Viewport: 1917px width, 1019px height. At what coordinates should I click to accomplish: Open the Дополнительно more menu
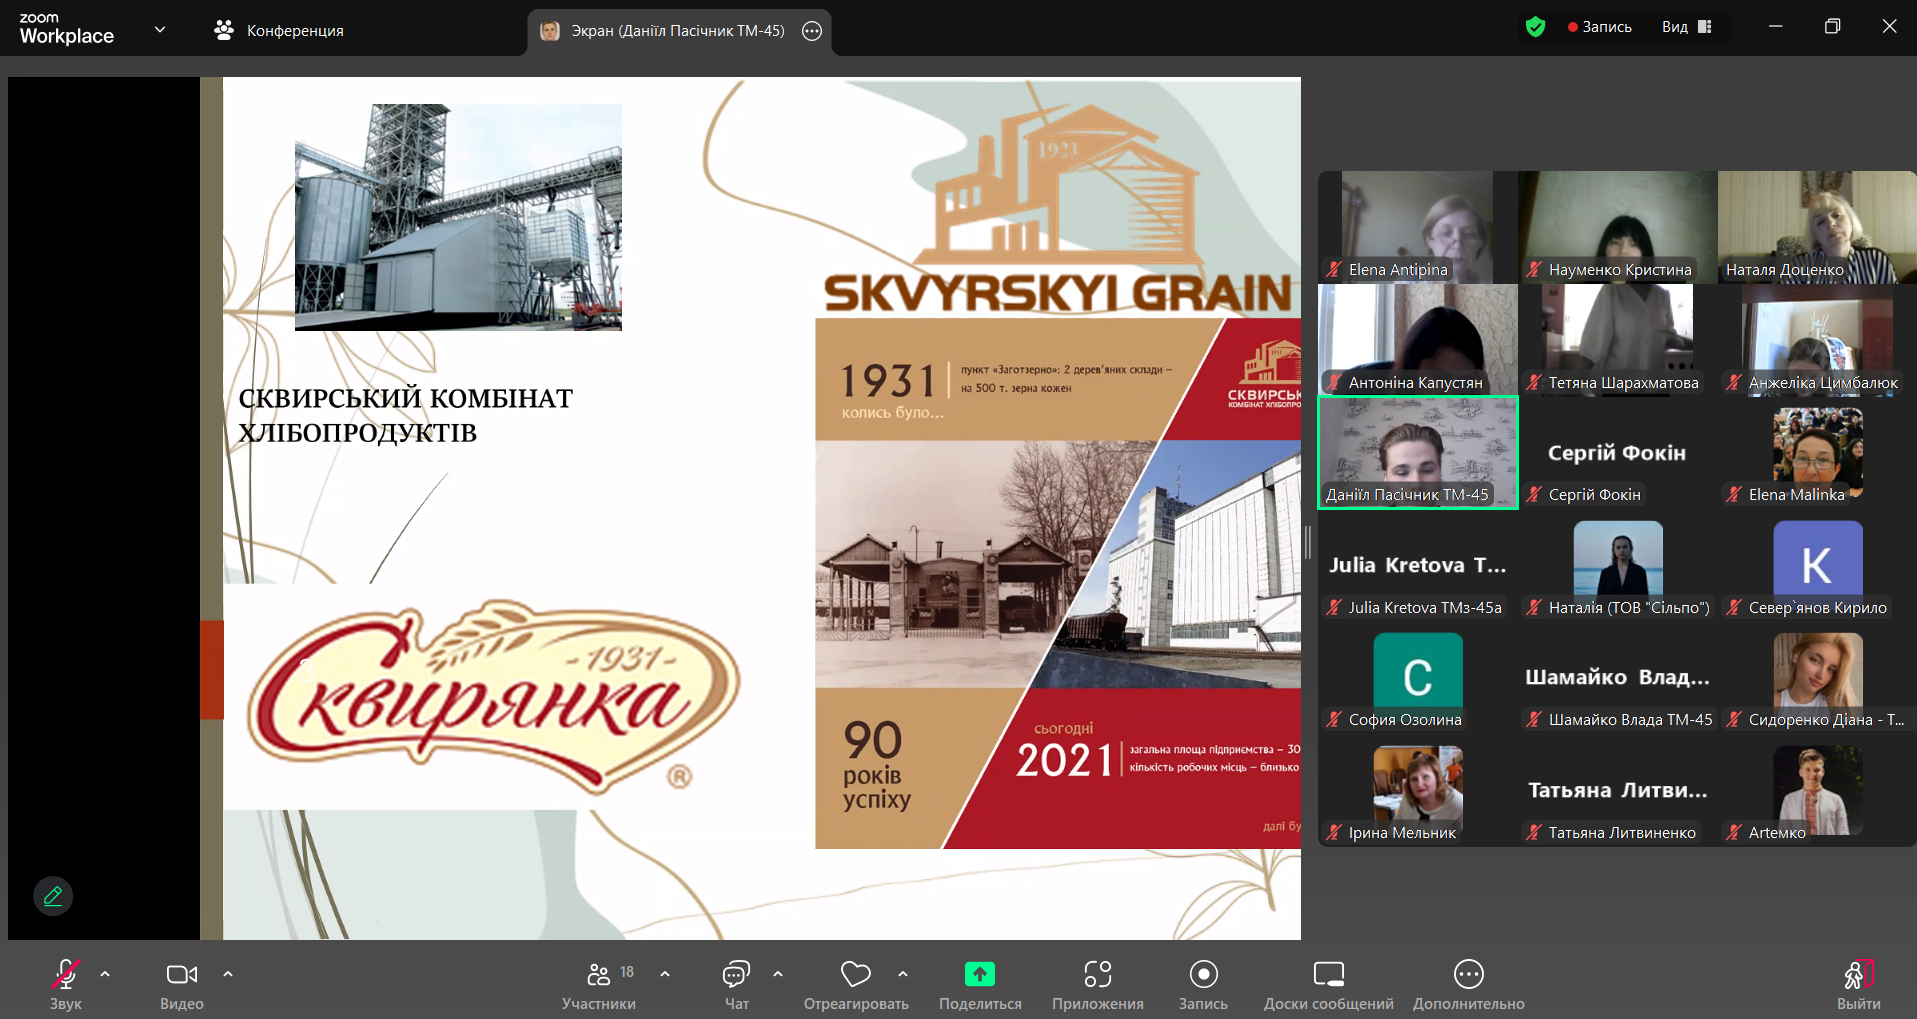pyautogui.click(x=1469, y=984)
